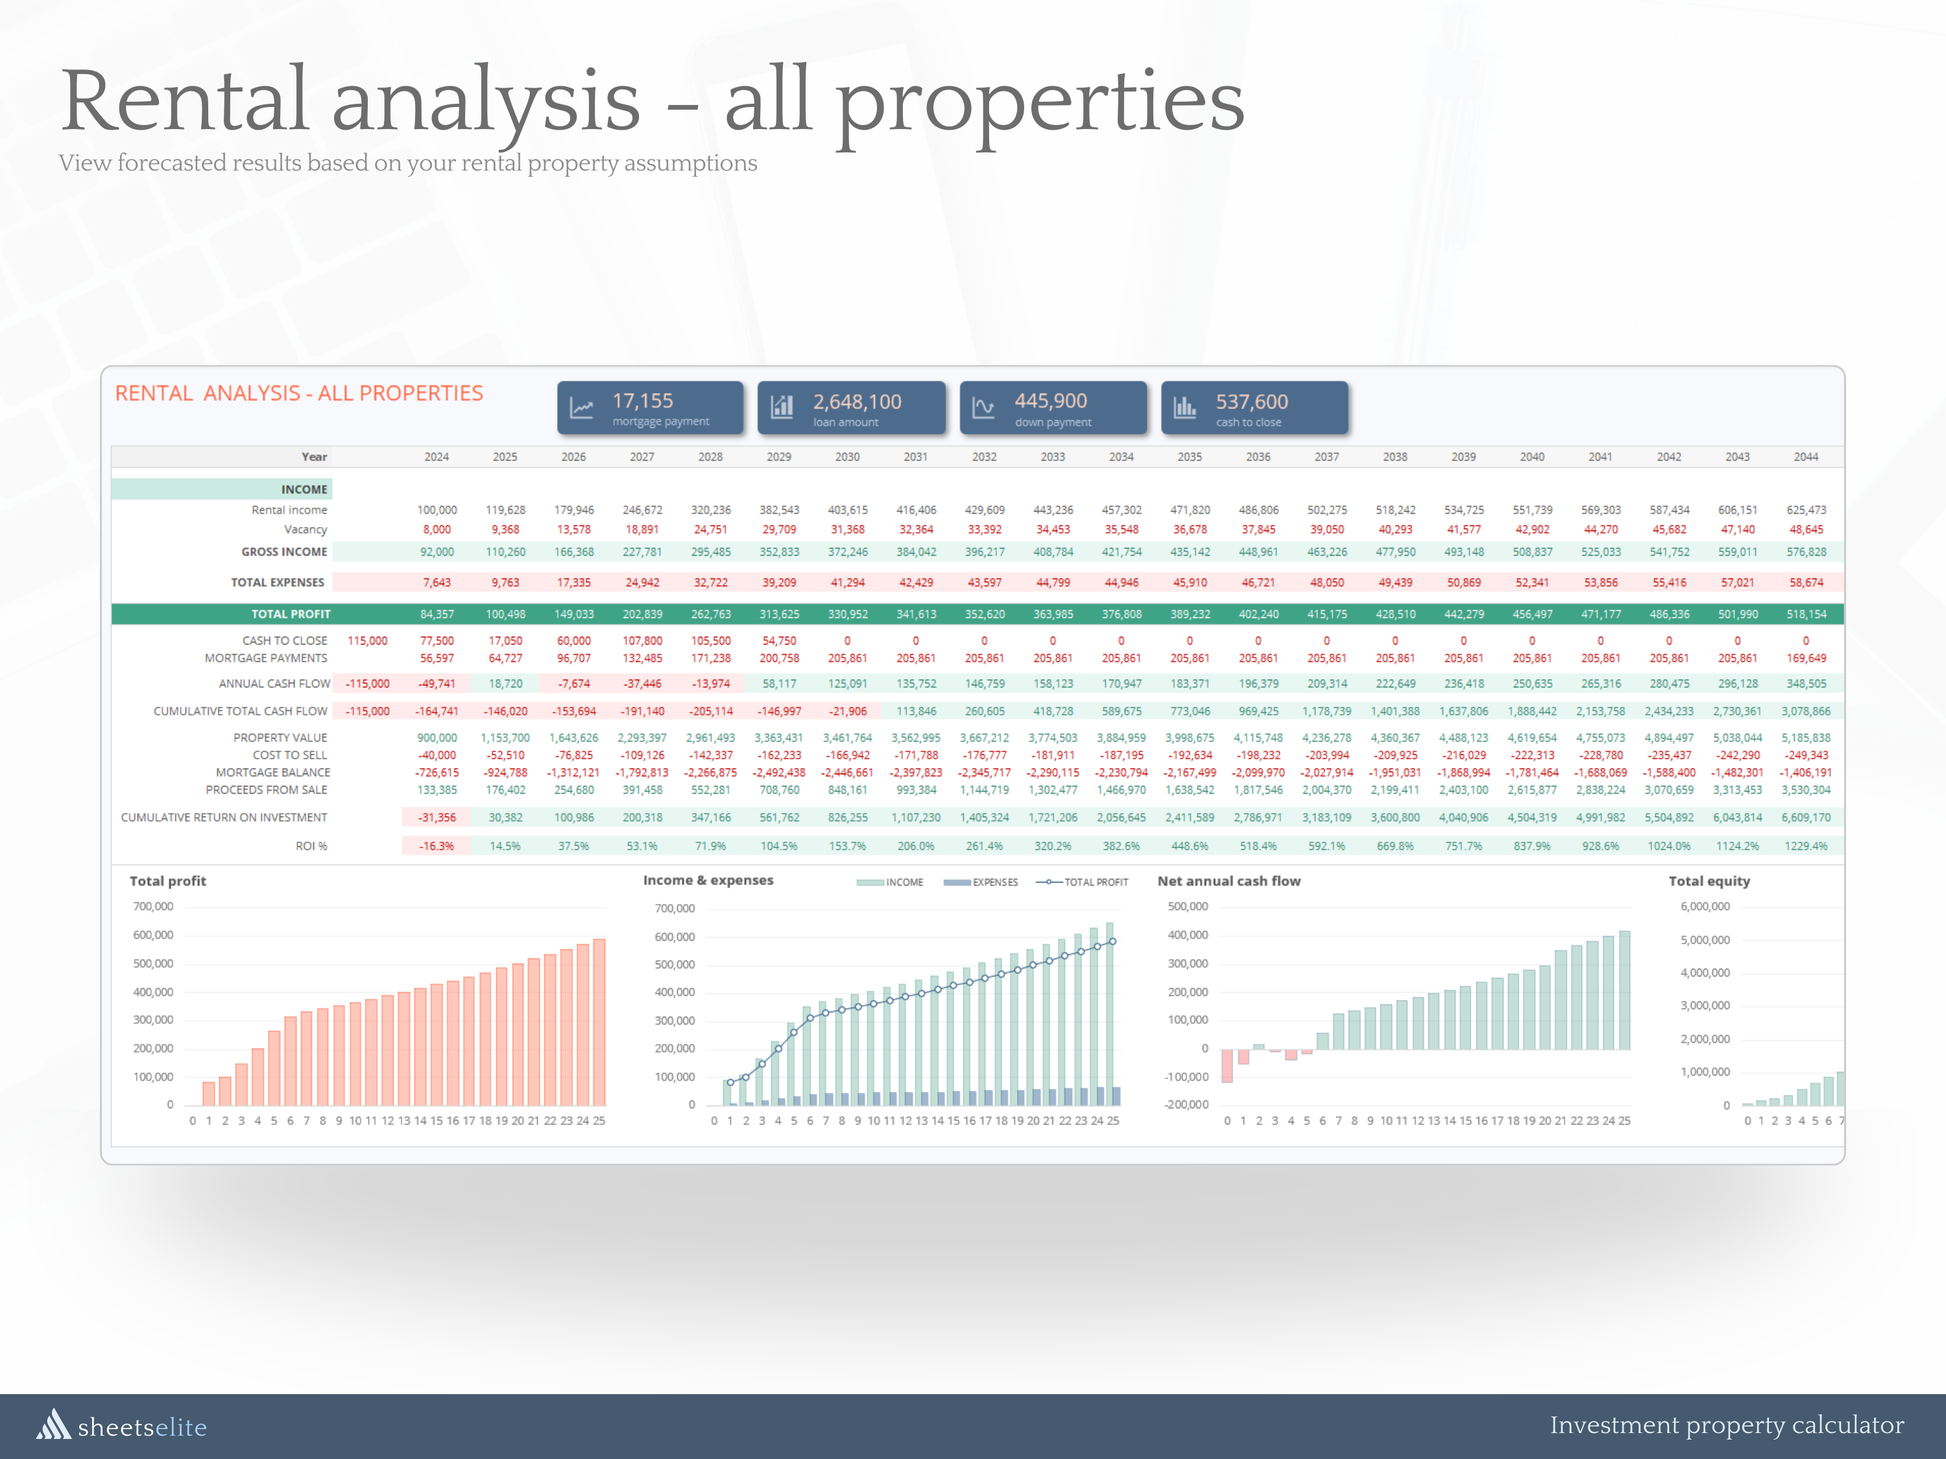Select the 2,648,100 loan amount card

tap(851, 408)
